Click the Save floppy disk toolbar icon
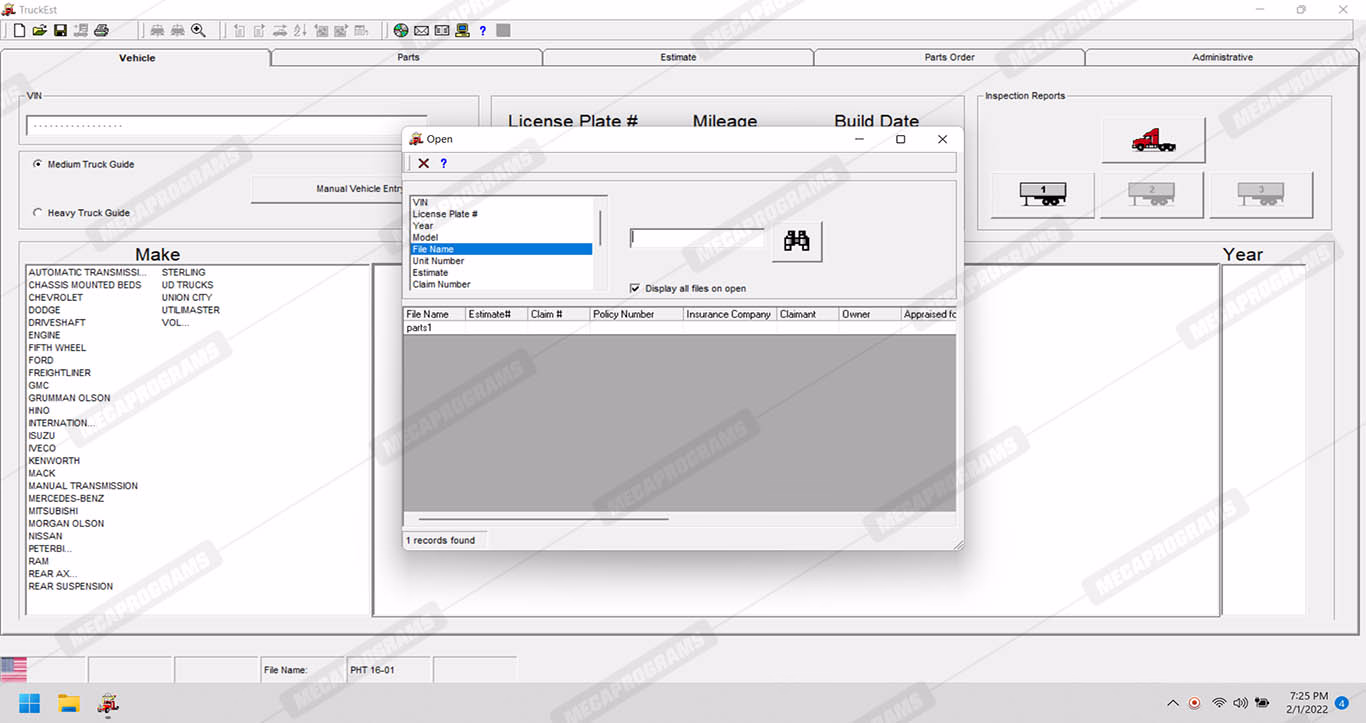 (x=60, y=31)
